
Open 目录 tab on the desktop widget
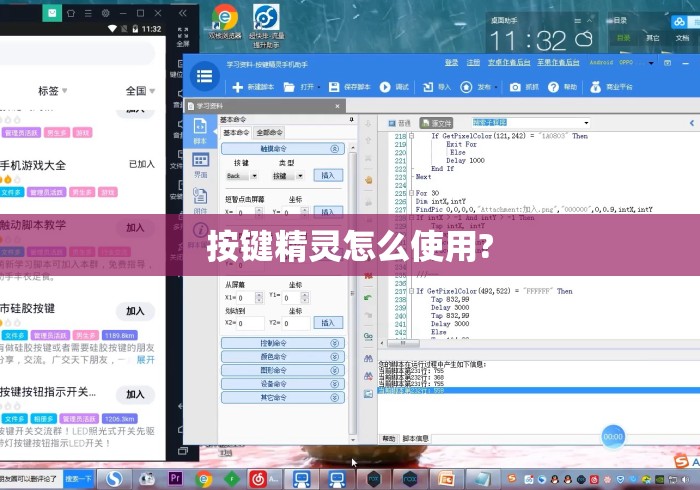tap(623, 38)
